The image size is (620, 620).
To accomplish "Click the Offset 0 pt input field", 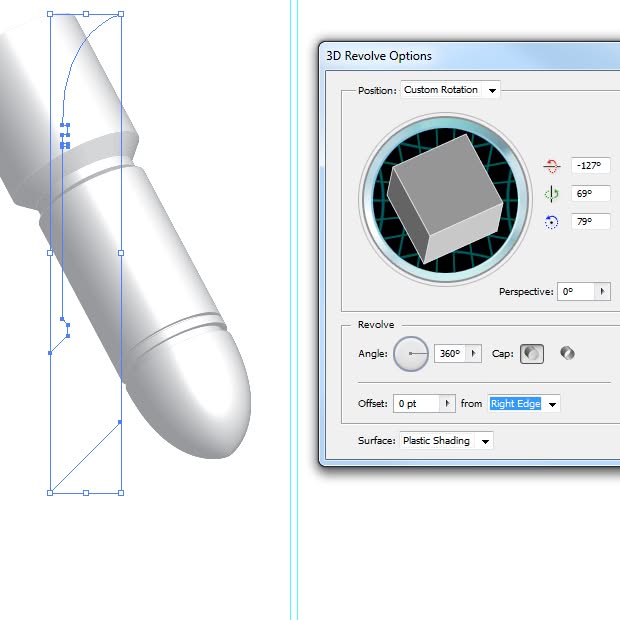I will coord(417,404).
